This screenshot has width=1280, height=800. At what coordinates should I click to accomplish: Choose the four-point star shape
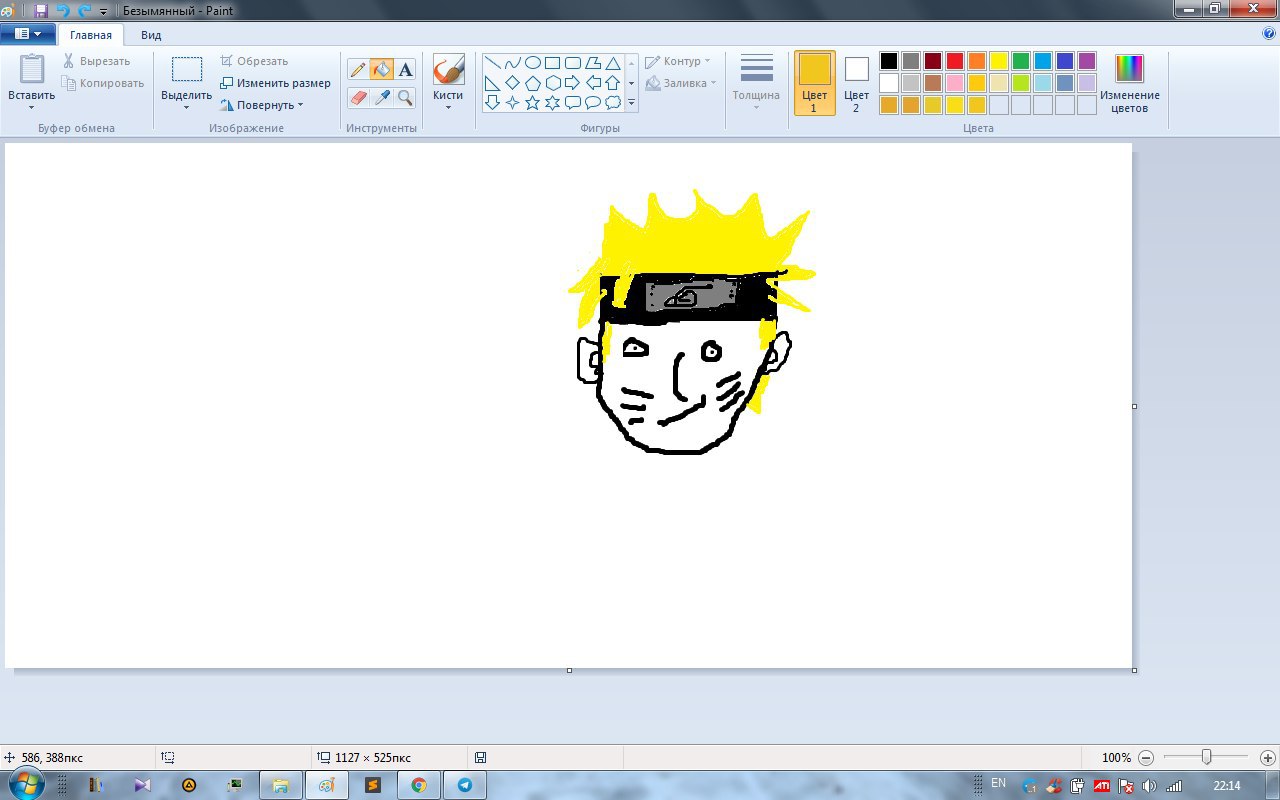(512, 102)
